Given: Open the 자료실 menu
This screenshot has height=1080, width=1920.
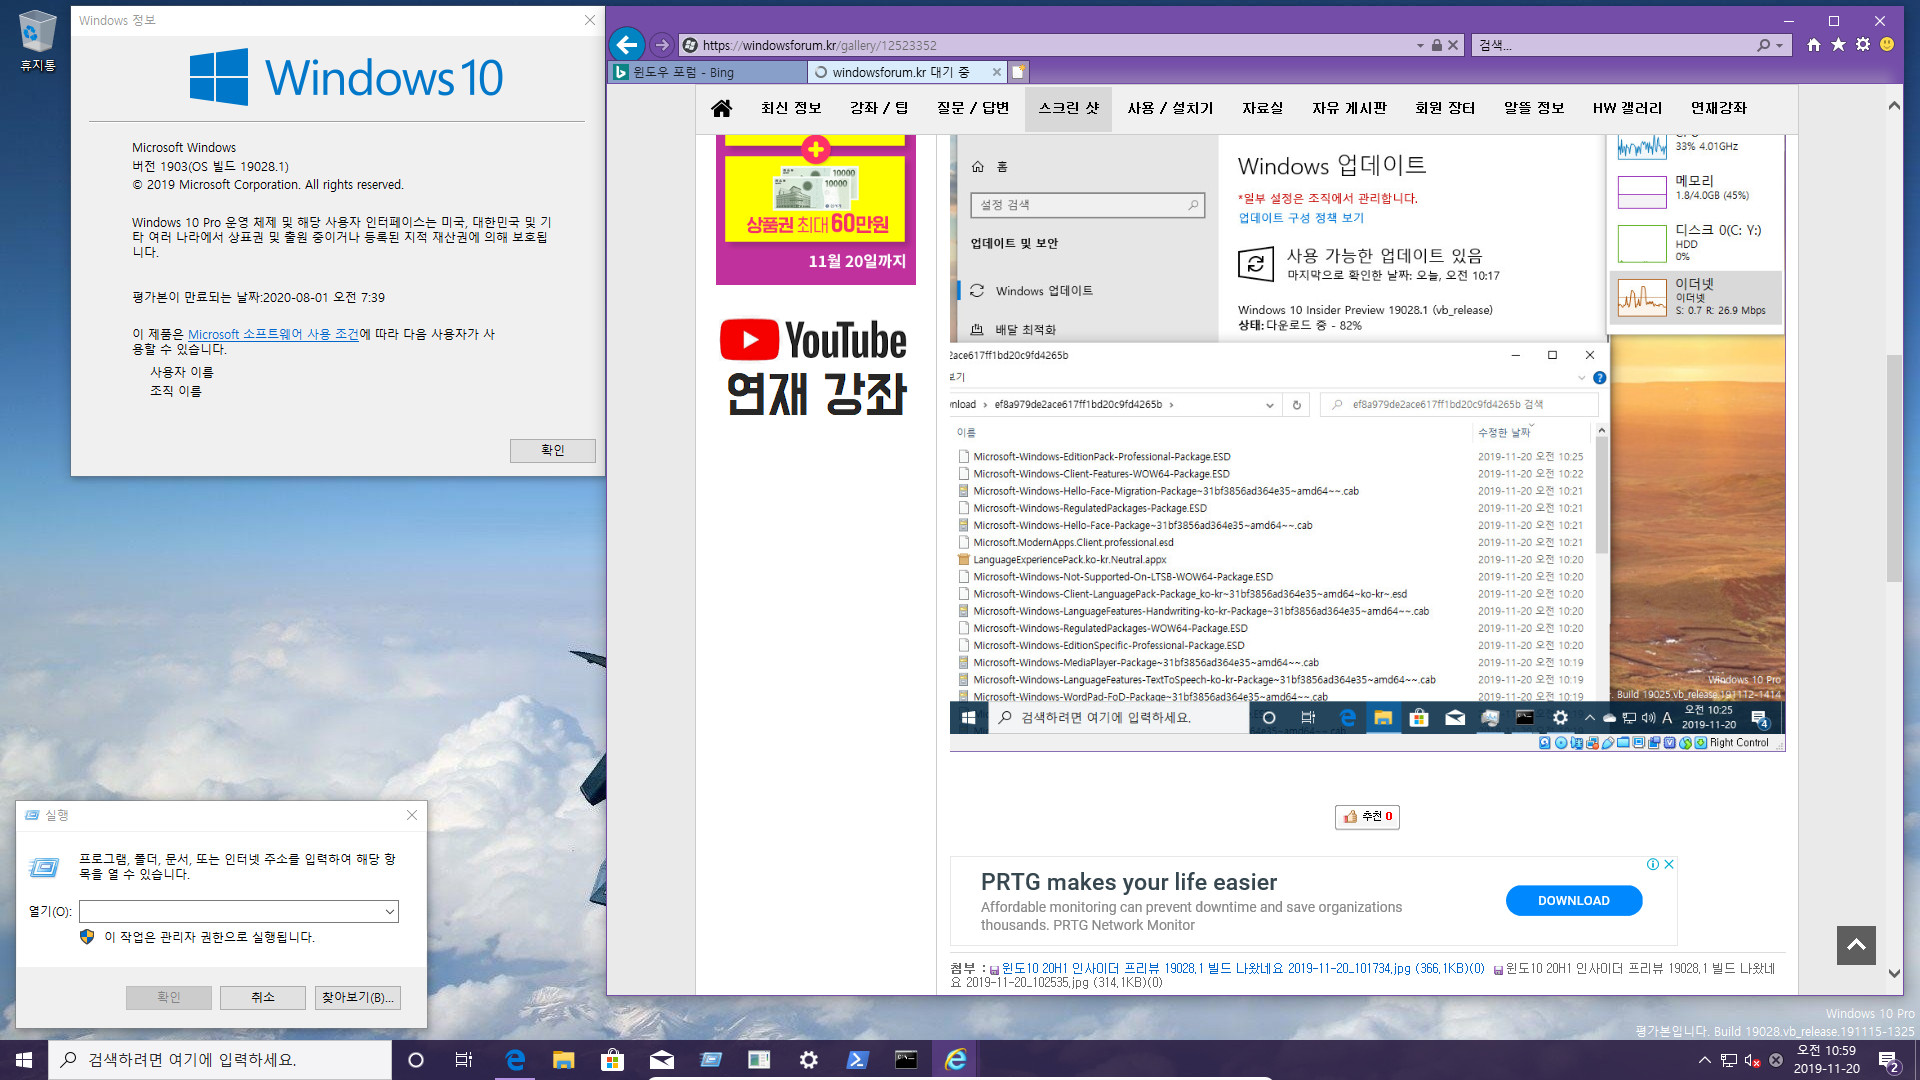Looking at the screenshot, I should point(1262,108).
